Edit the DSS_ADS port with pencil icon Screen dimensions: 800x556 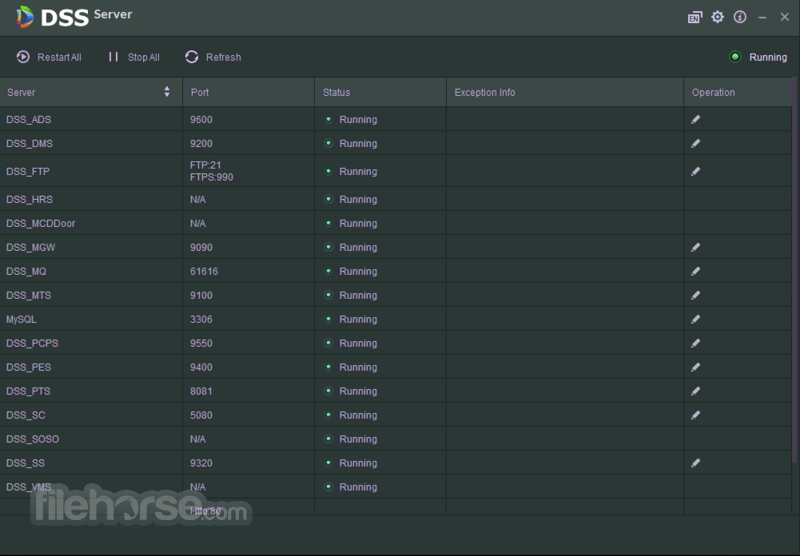pos(695,119)
